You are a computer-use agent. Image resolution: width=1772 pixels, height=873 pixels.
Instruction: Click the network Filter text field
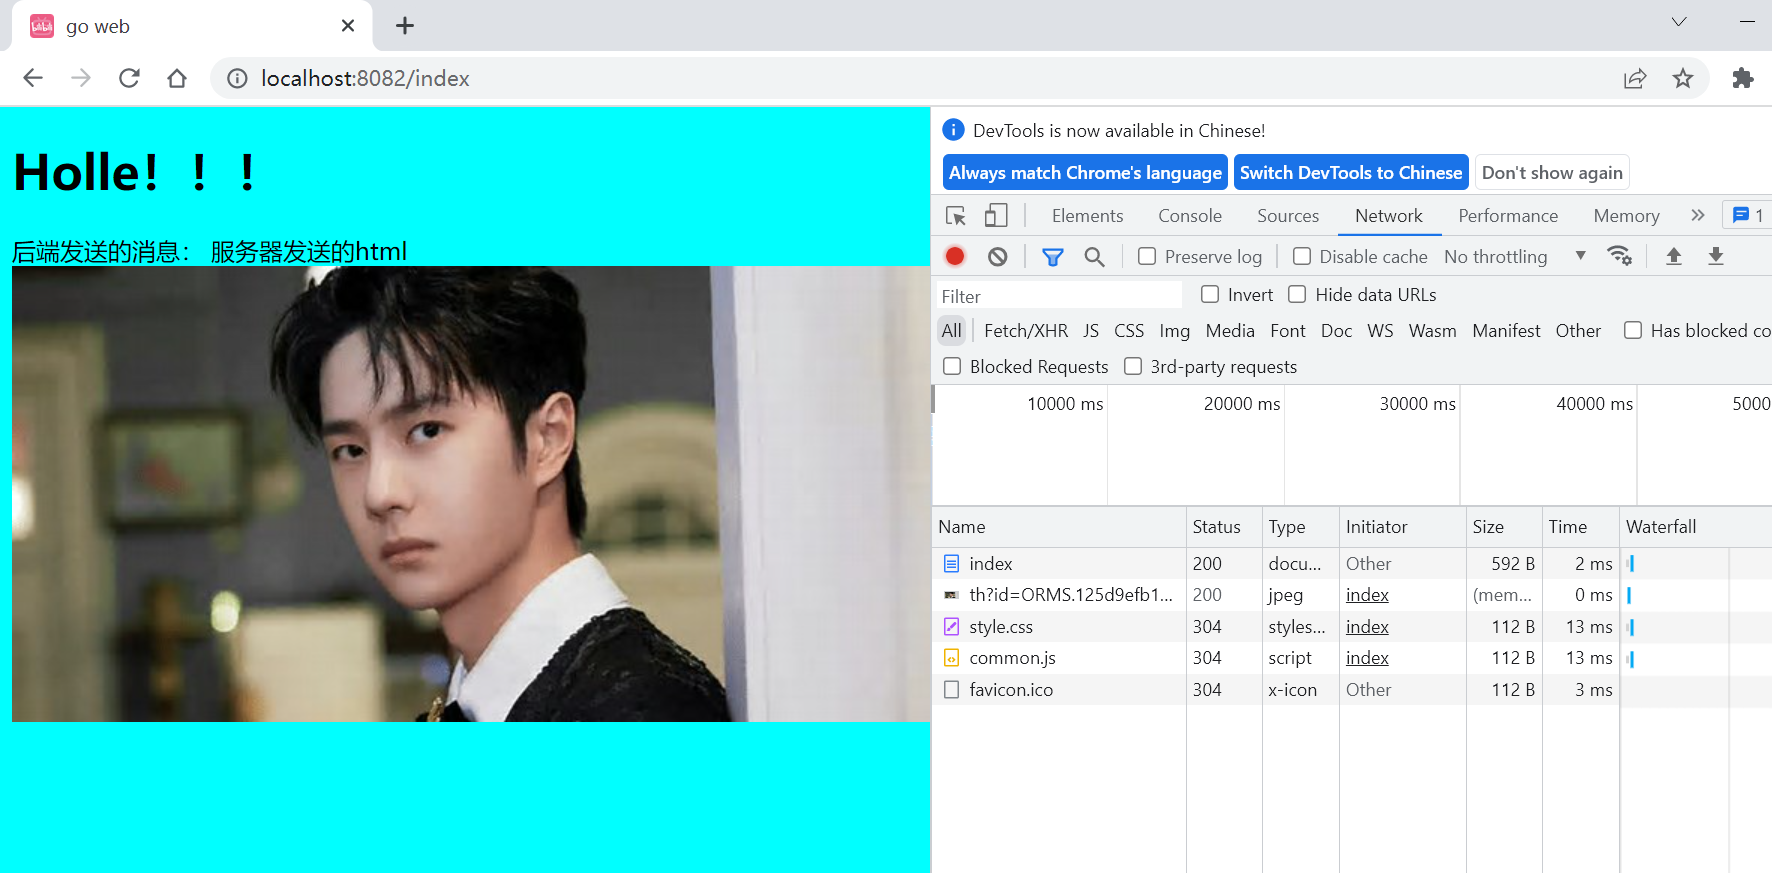(1060, 296)
